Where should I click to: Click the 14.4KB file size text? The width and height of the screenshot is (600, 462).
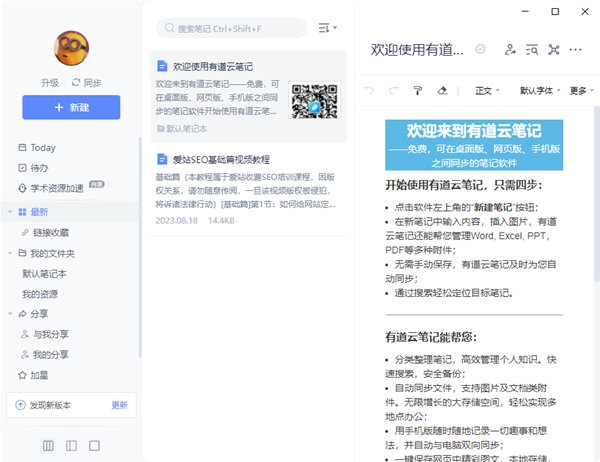pyautogui.click(x=221, y=220)
